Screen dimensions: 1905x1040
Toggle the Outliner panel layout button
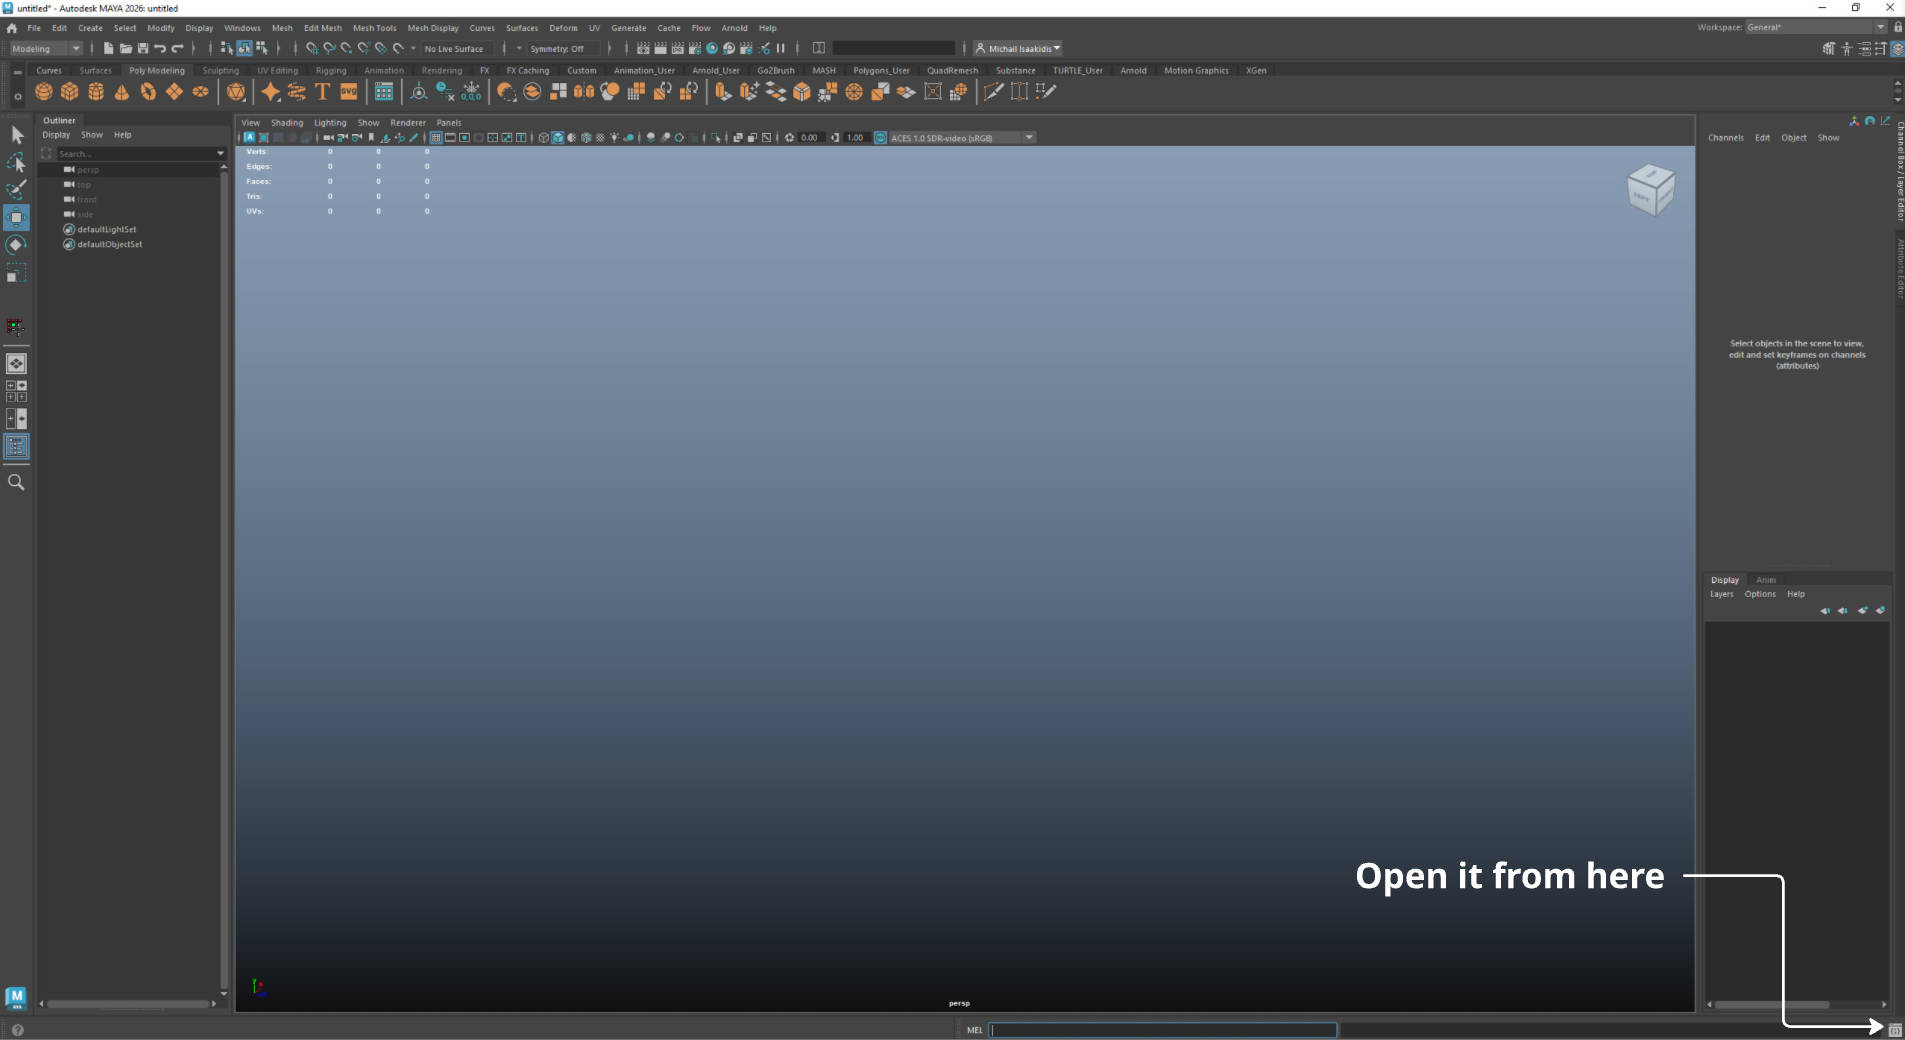pyautogui.click(x=16, y=446)
